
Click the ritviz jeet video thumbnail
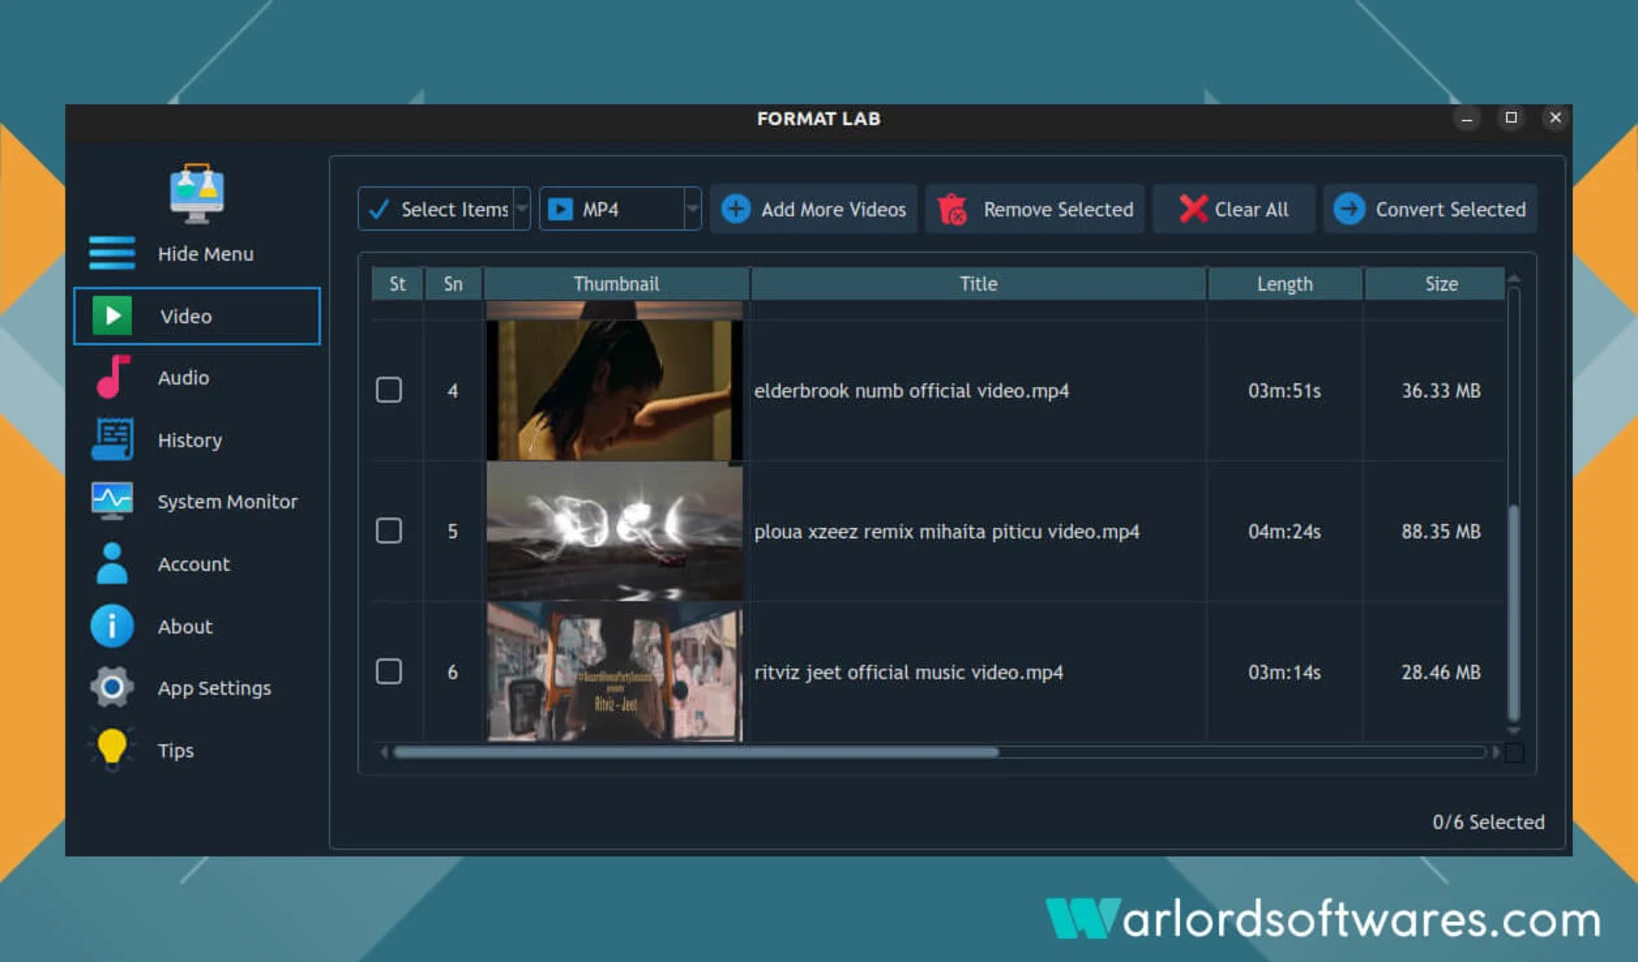[614, 672]
